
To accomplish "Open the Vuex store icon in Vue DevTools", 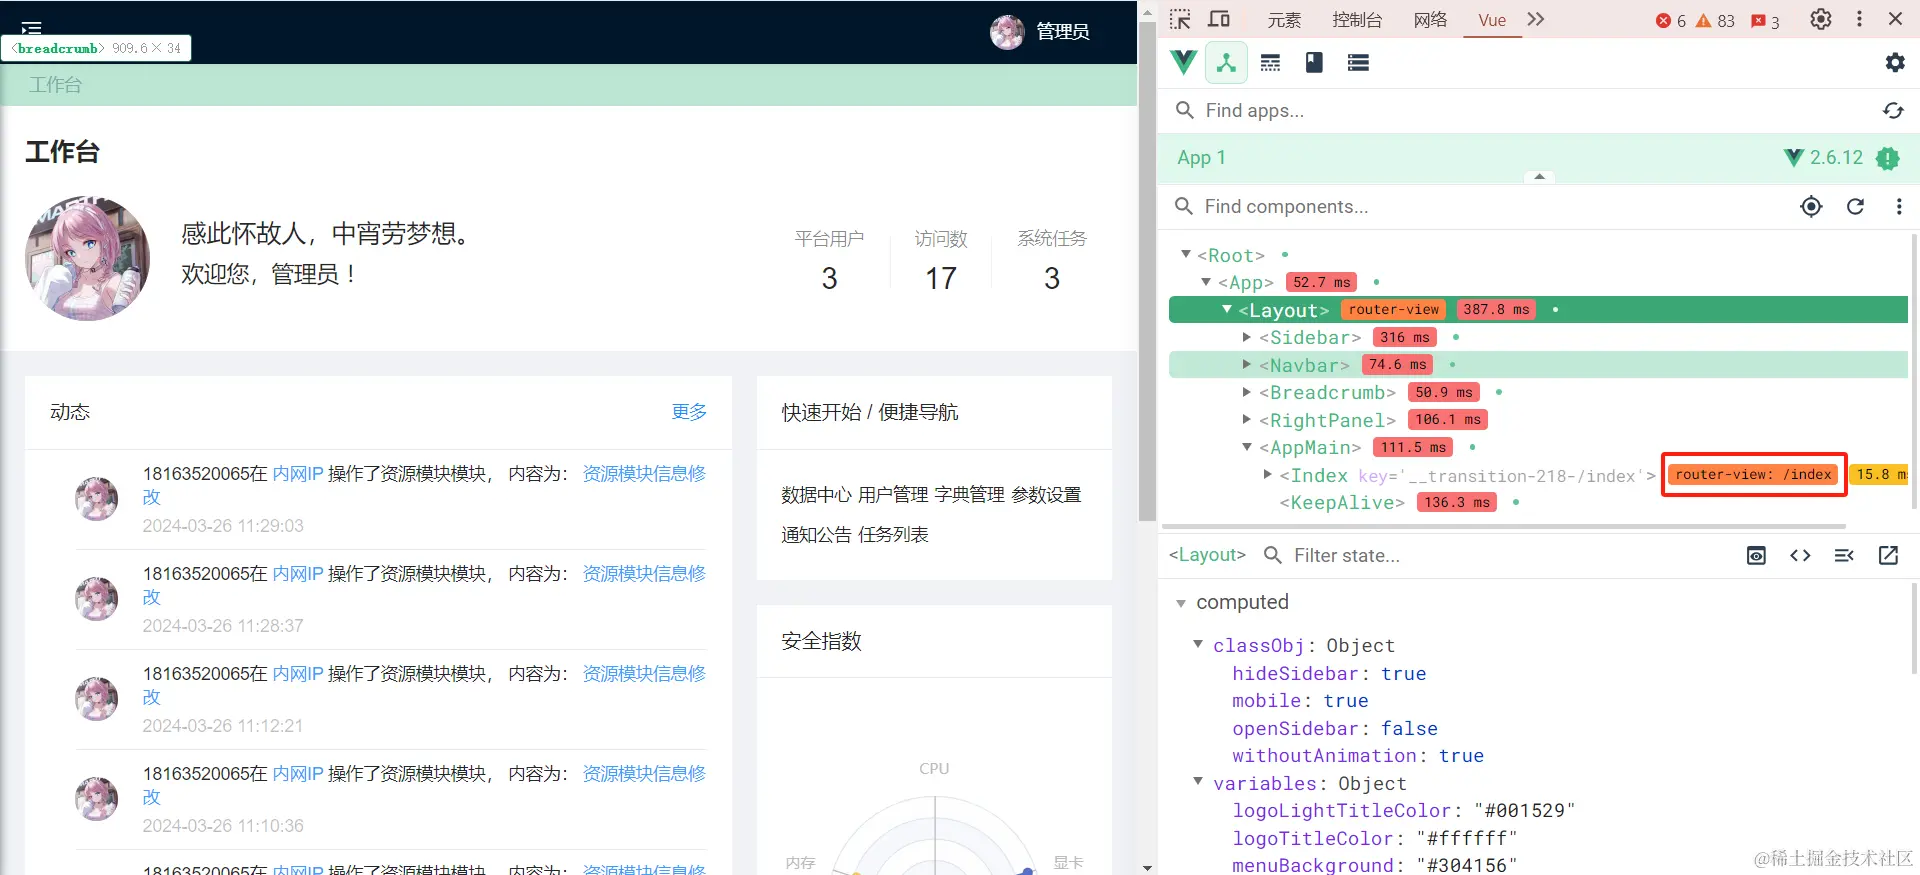I will tap(1314, 63).
